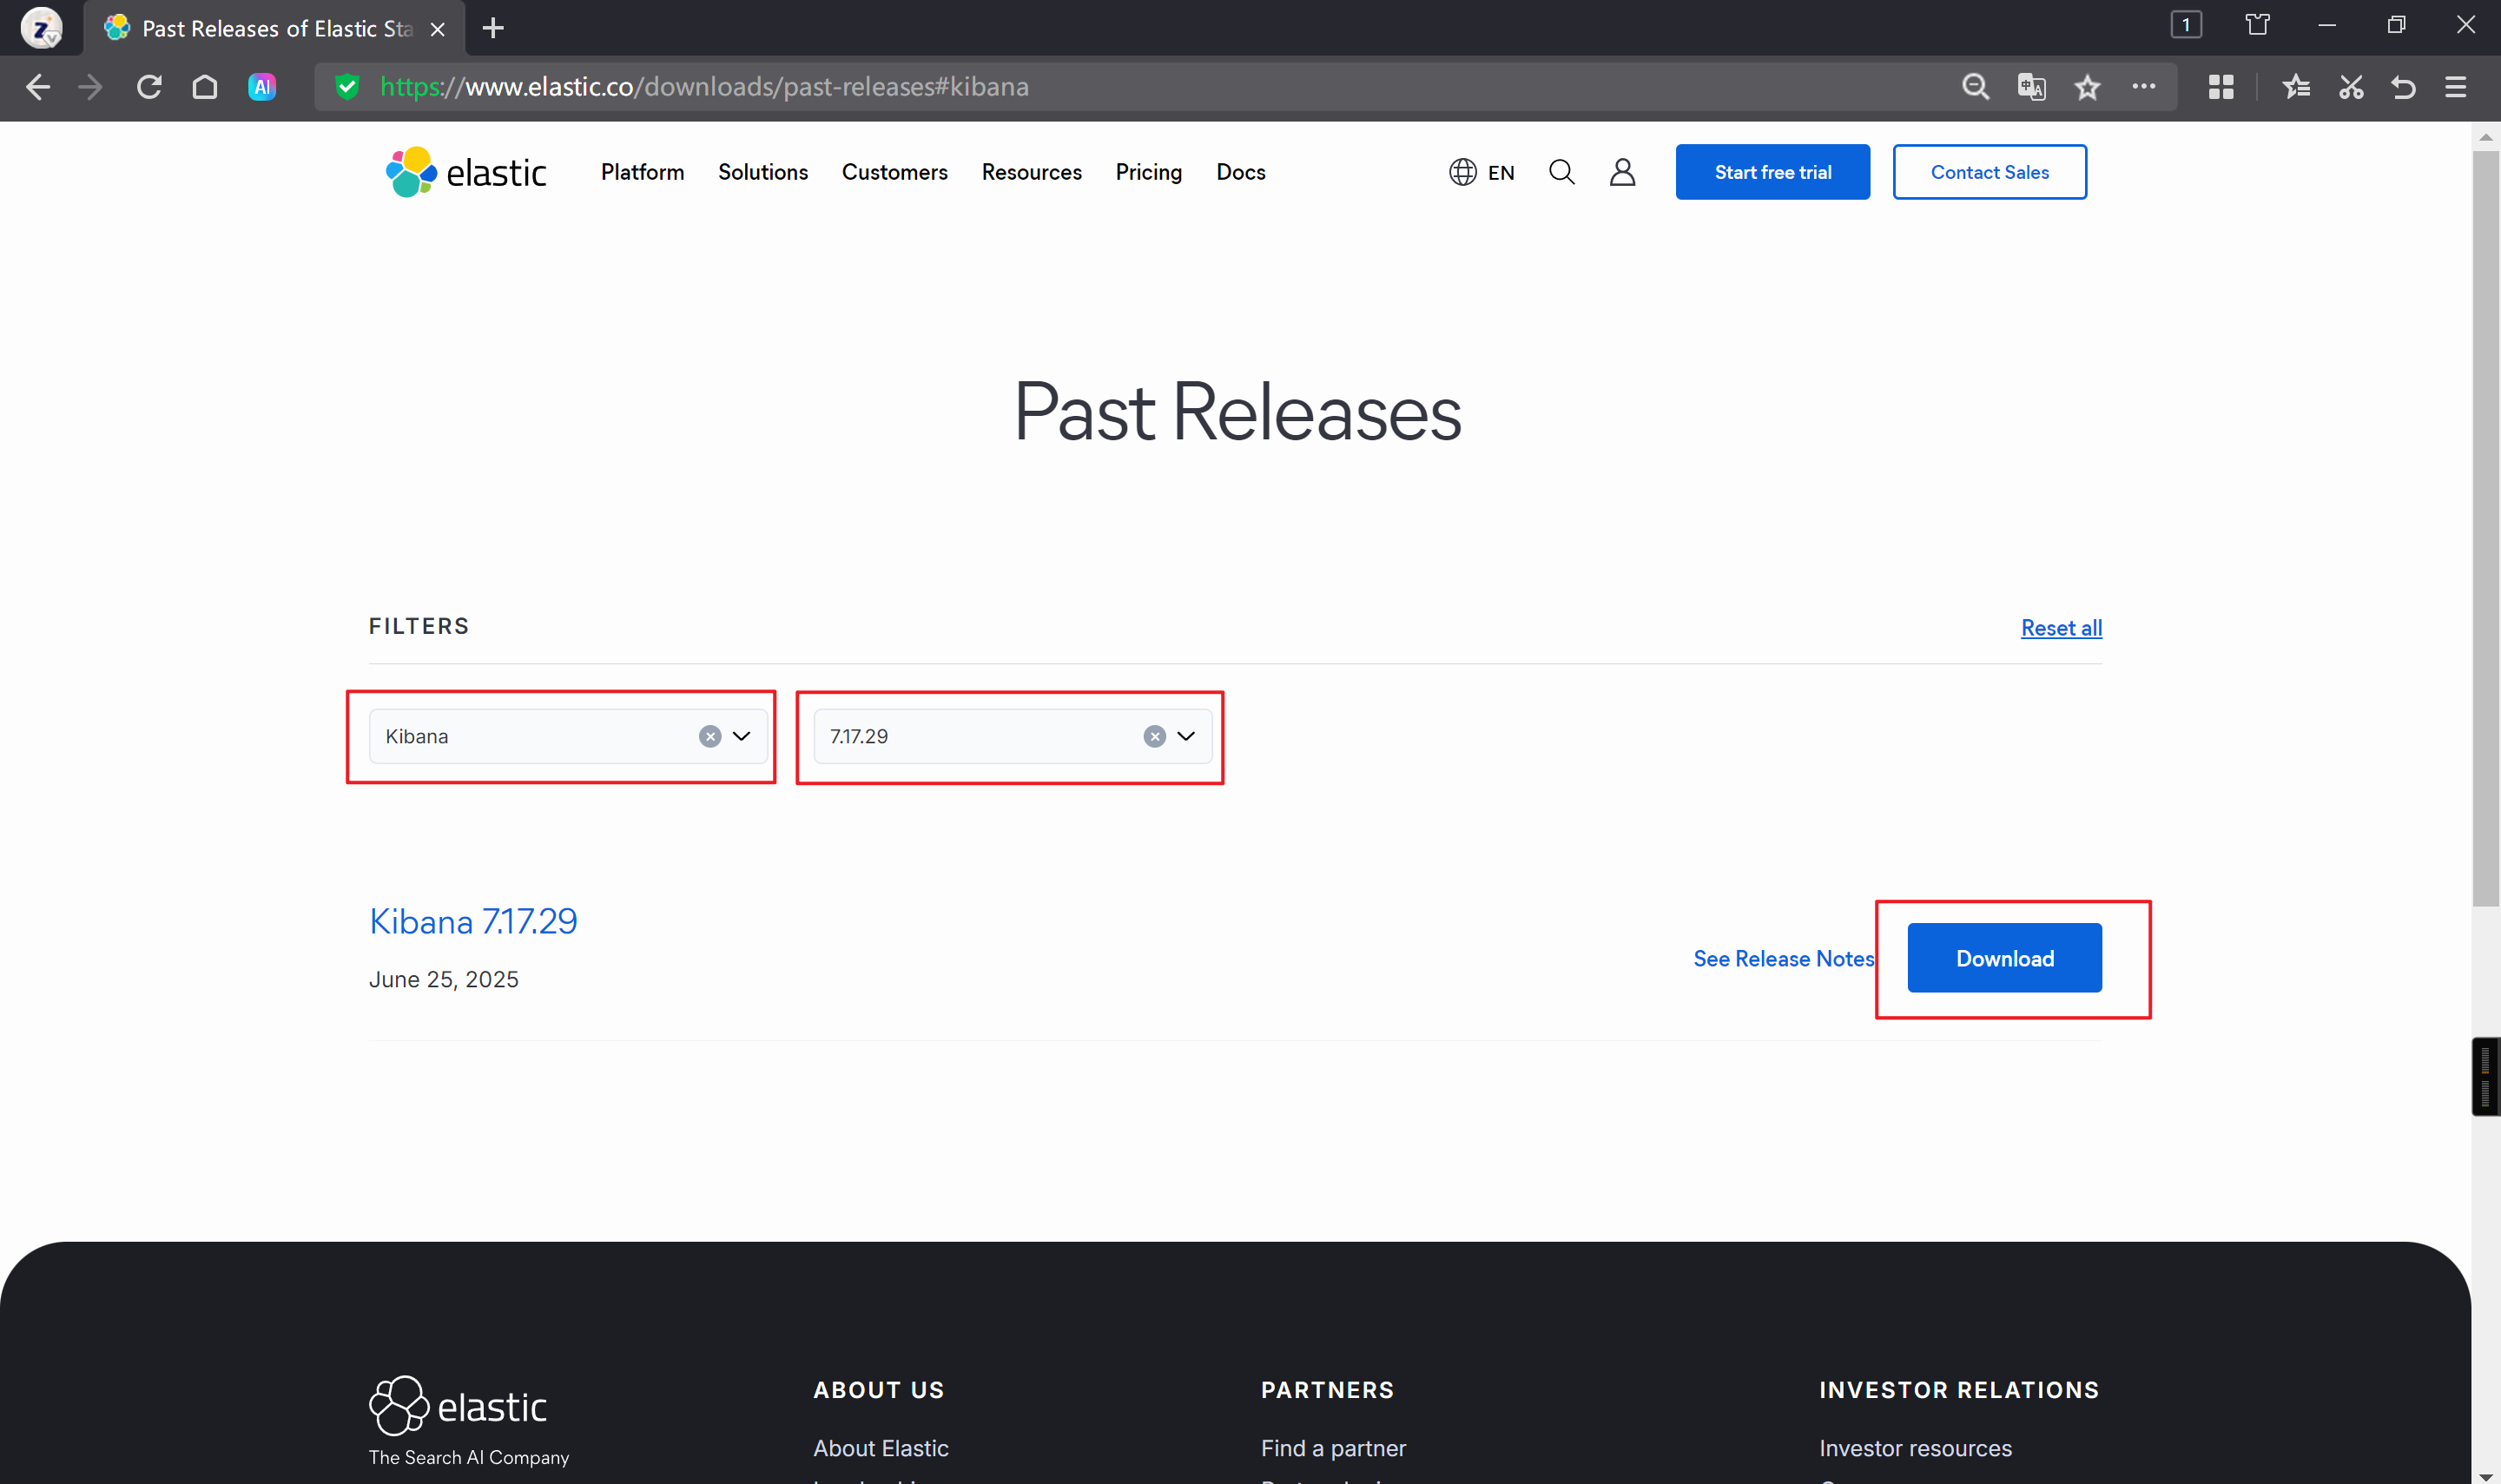Click the browser profile avatar icon
Image resolution: width=2501 pixels, height=1484 pixels.
pyautogui.click(x=41, y=27)
